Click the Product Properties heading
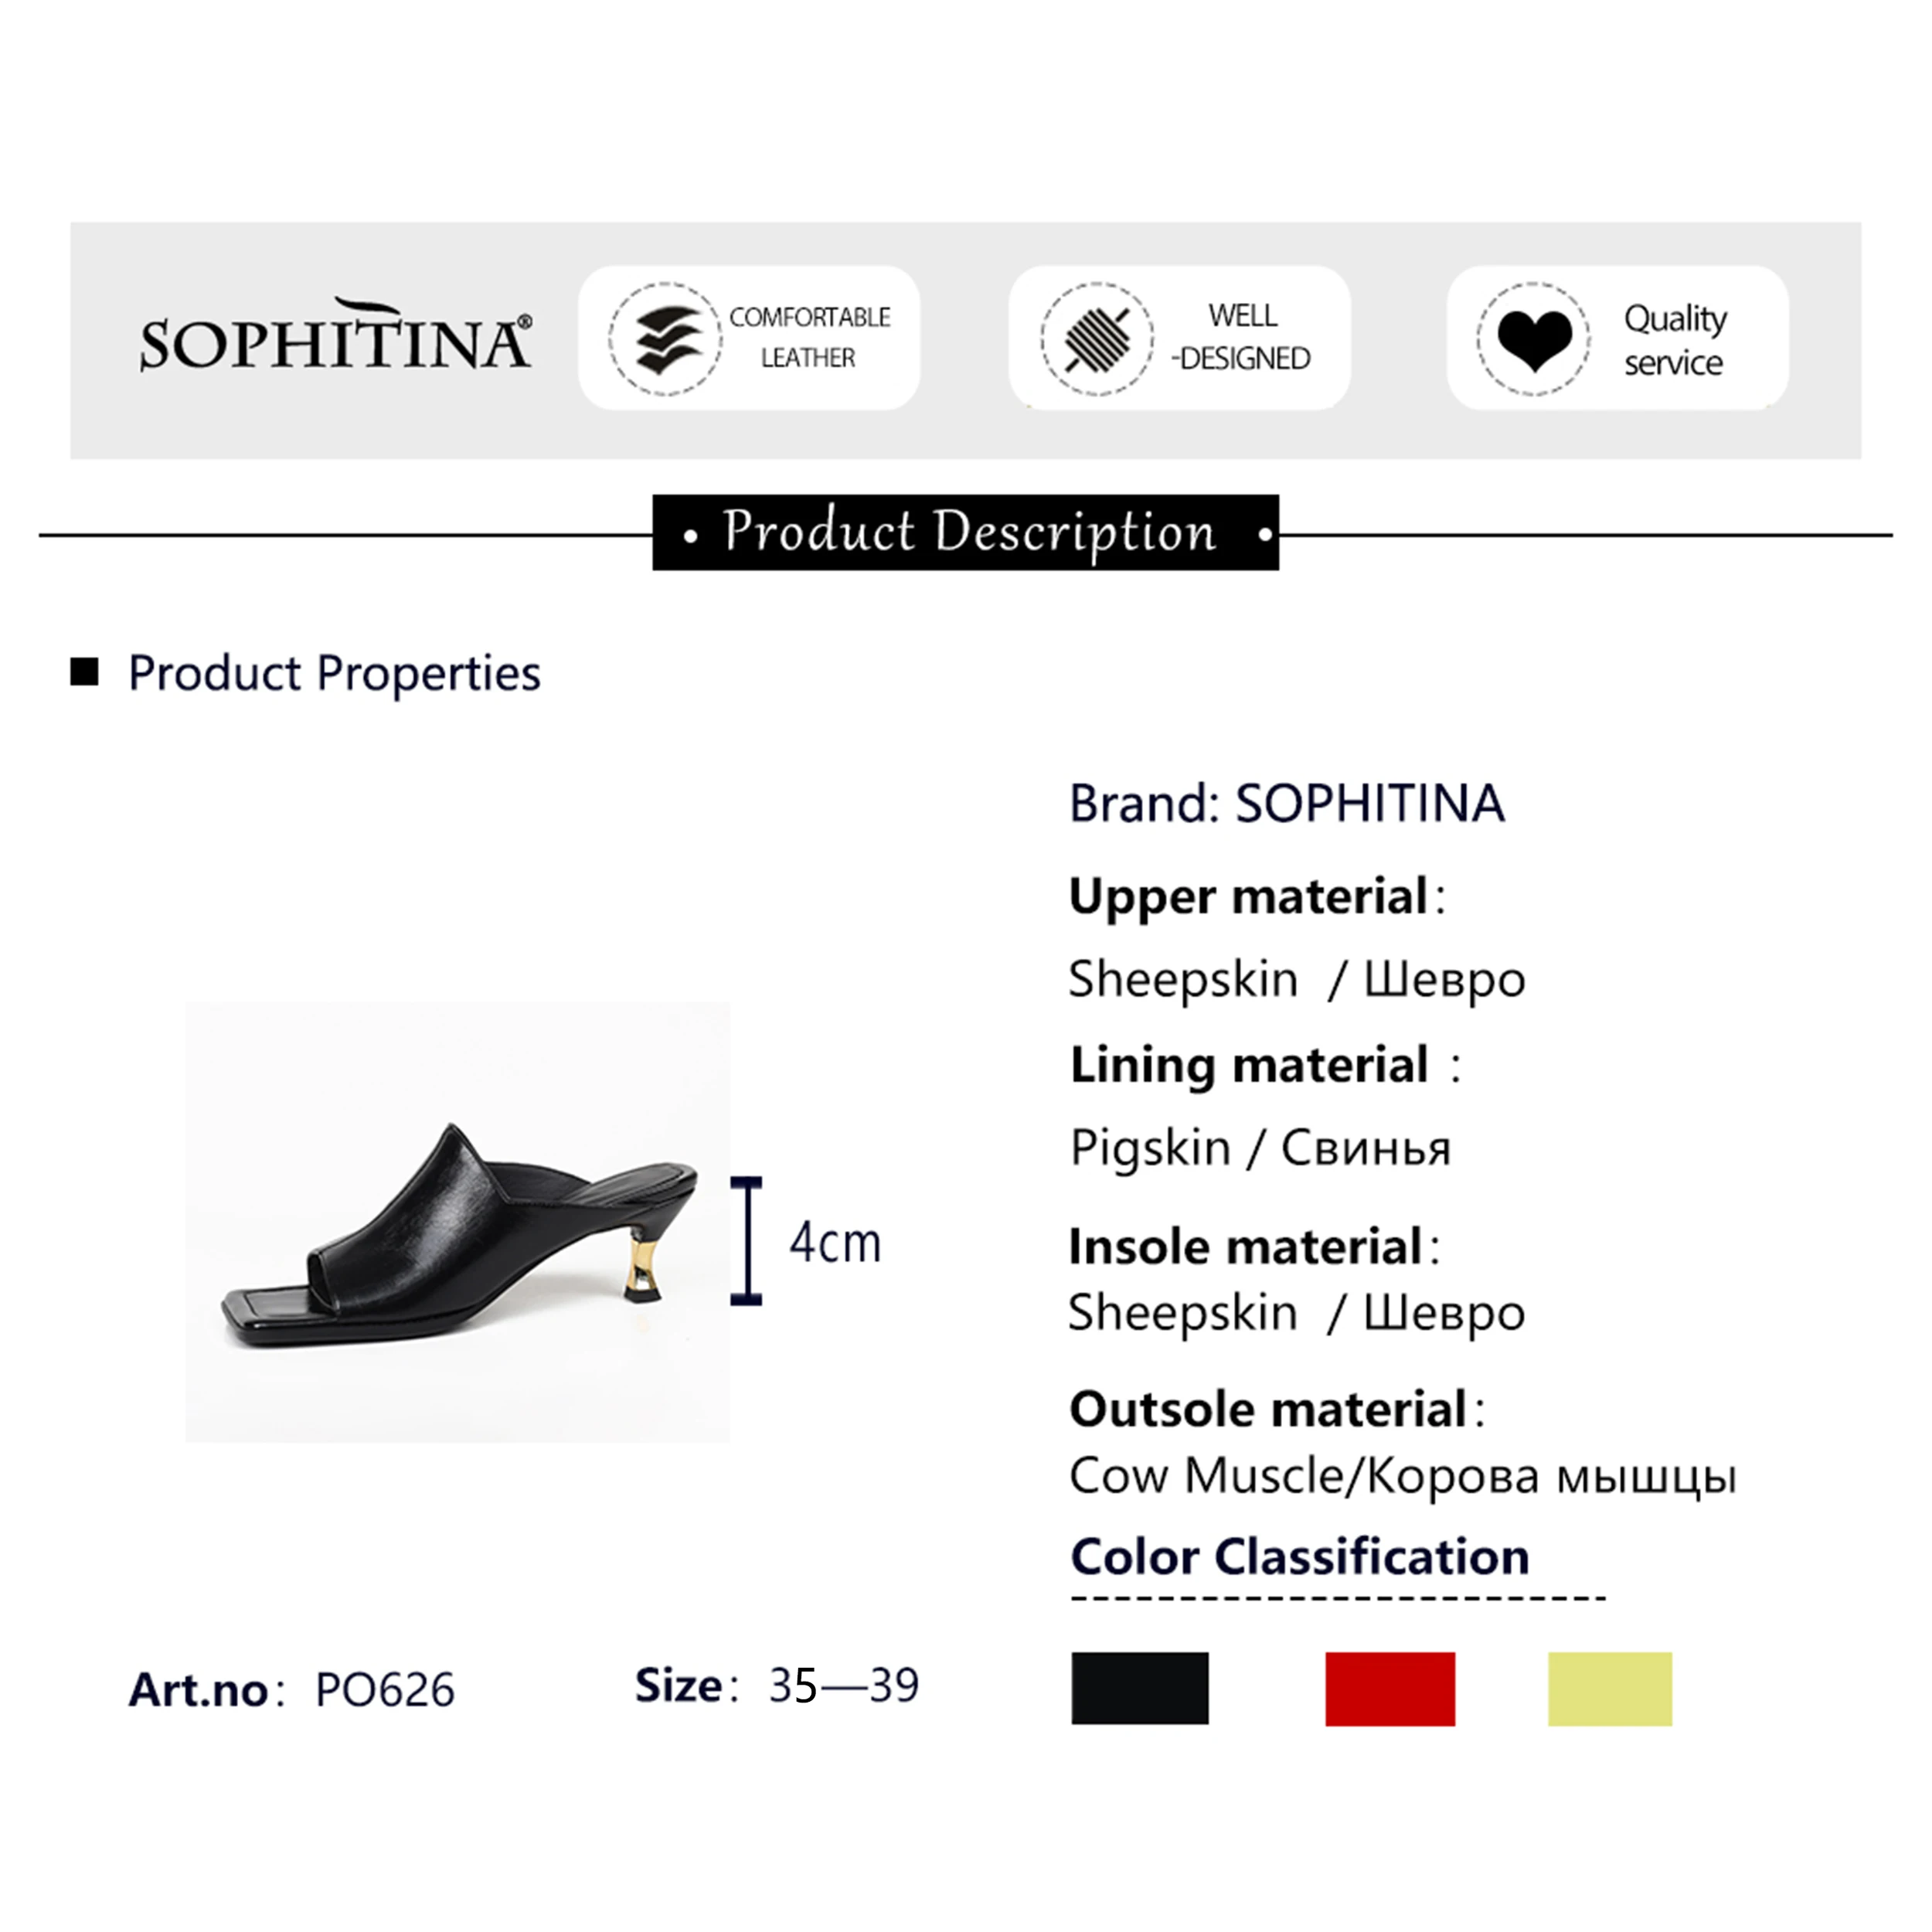Screen dimensions: 1932x1932 tap(334, 673)
